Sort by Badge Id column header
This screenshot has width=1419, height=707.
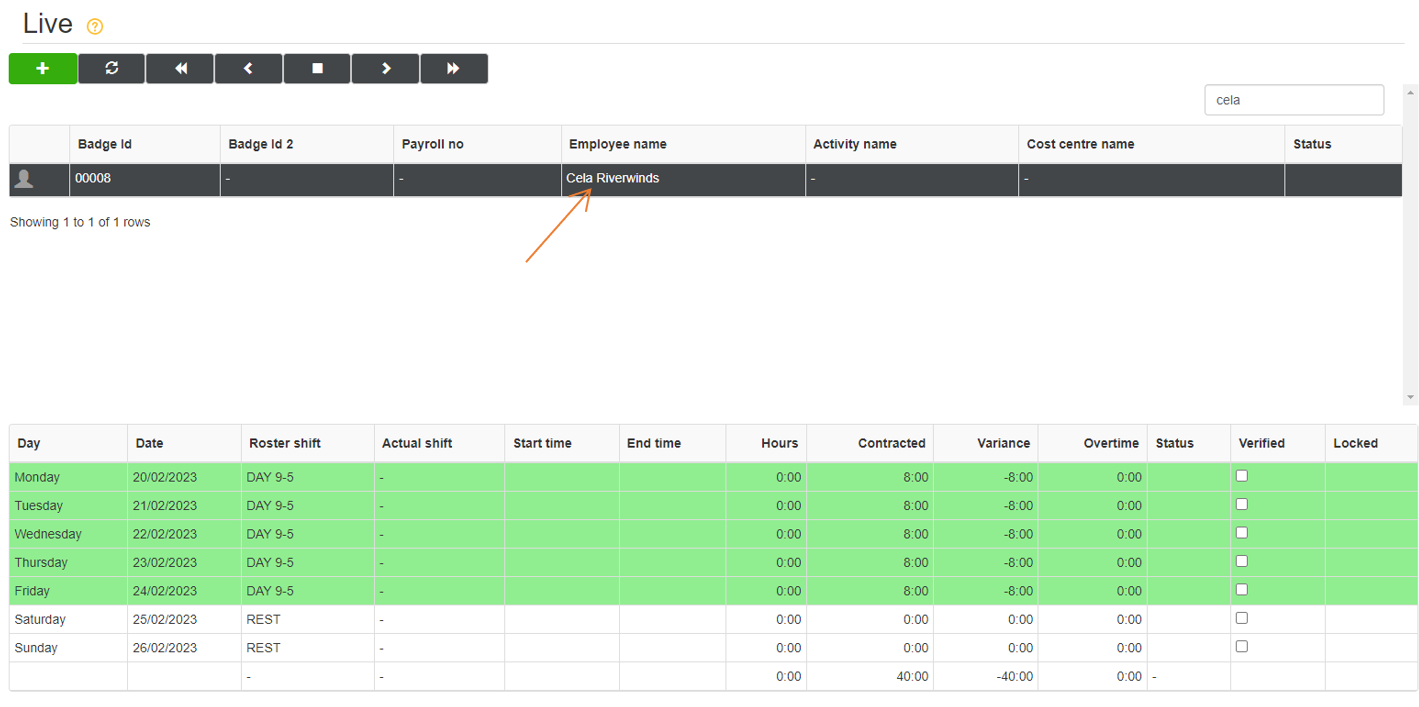[x=105, y=144]
